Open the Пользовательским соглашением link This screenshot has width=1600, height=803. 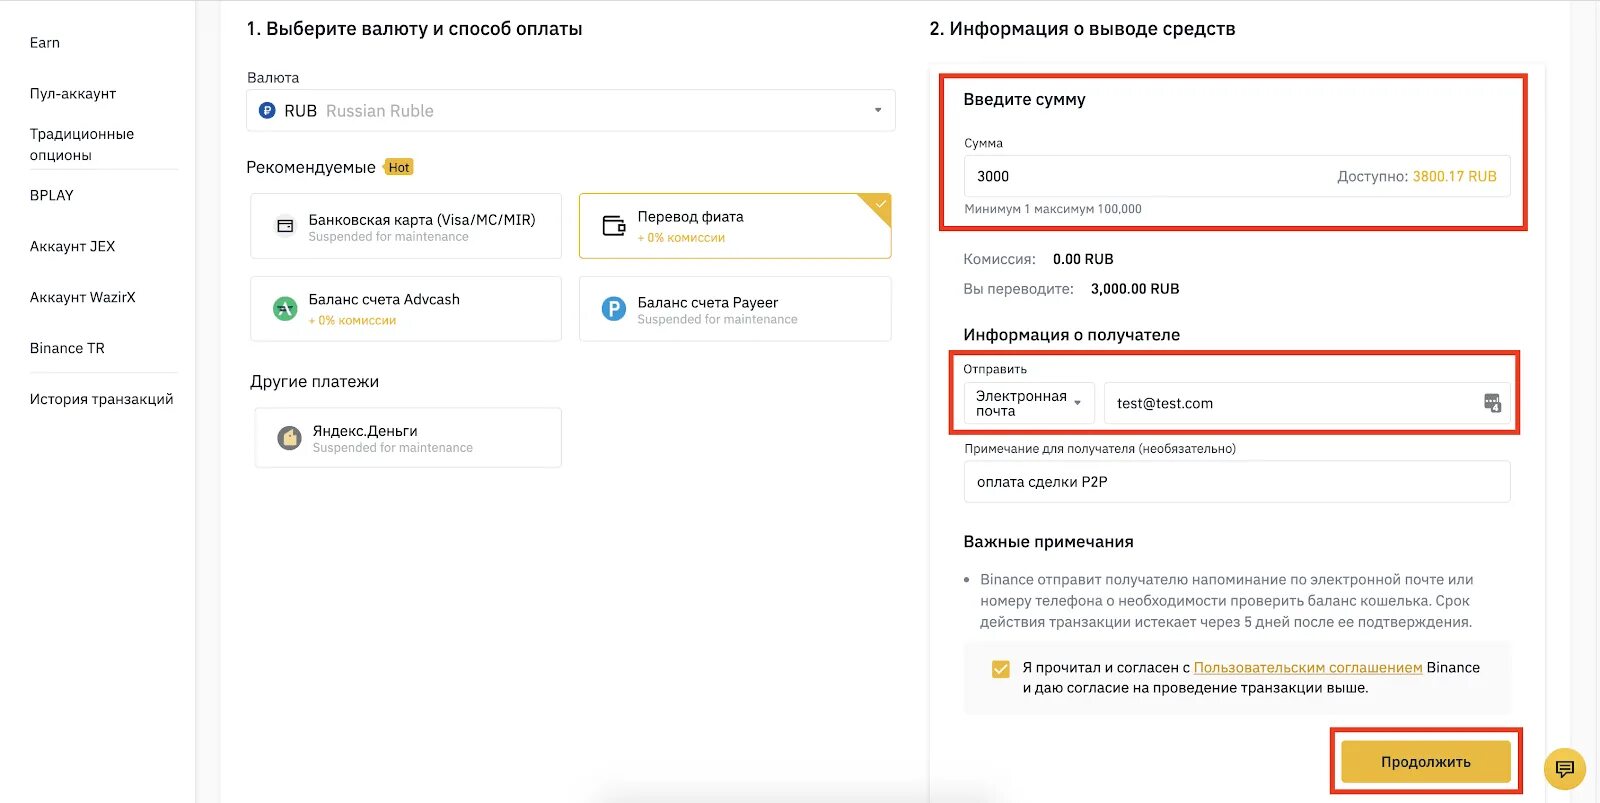pyautogui.click(x=1308, y=667)
